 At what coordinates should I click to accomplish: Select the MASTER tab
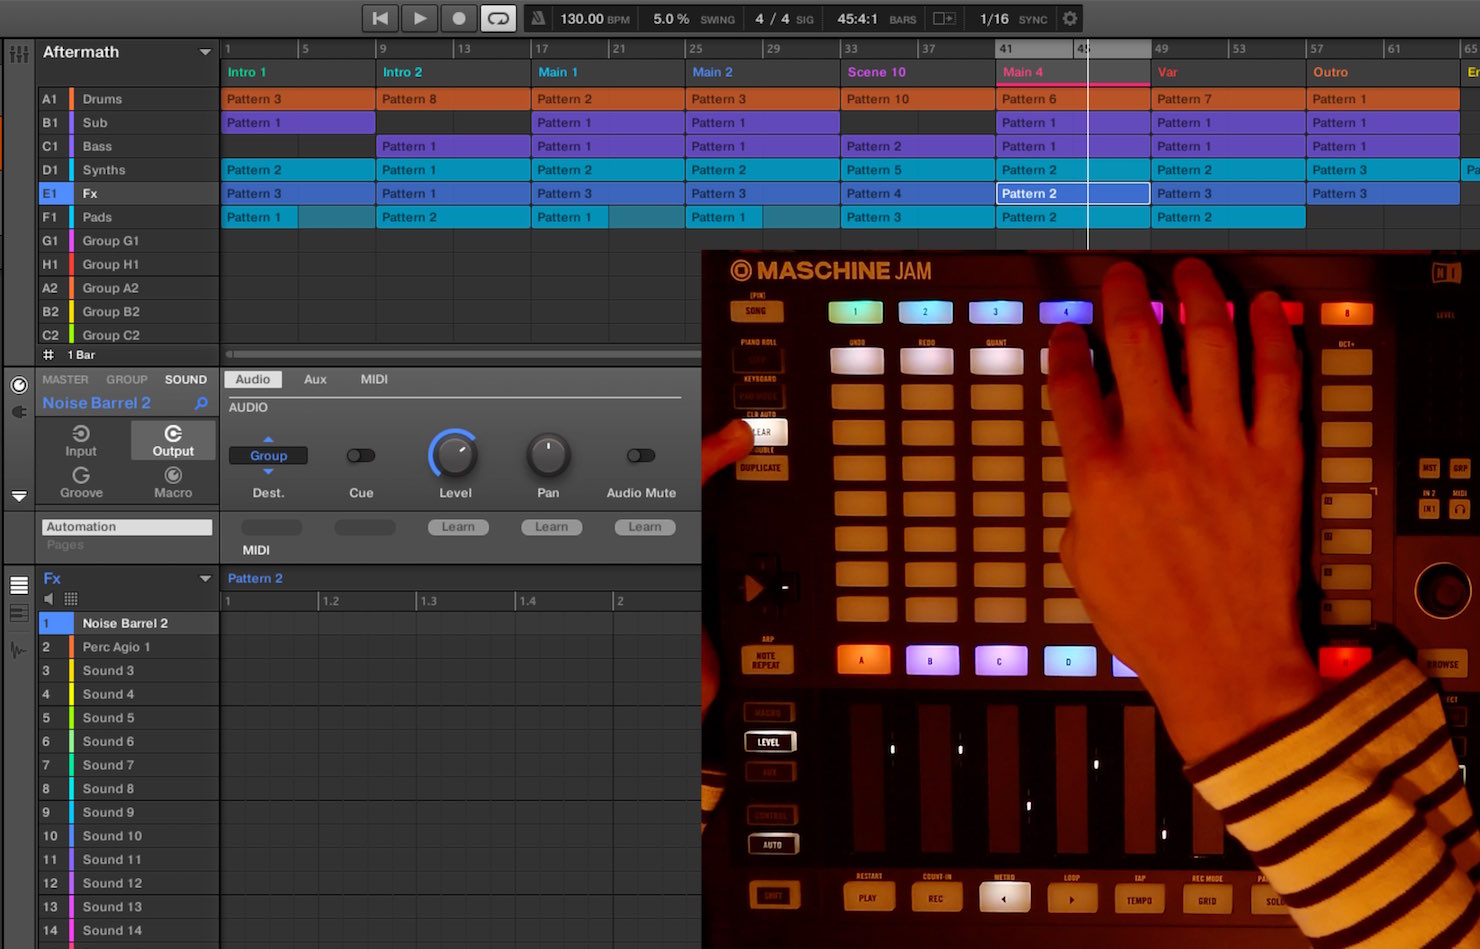click(65, 379)
